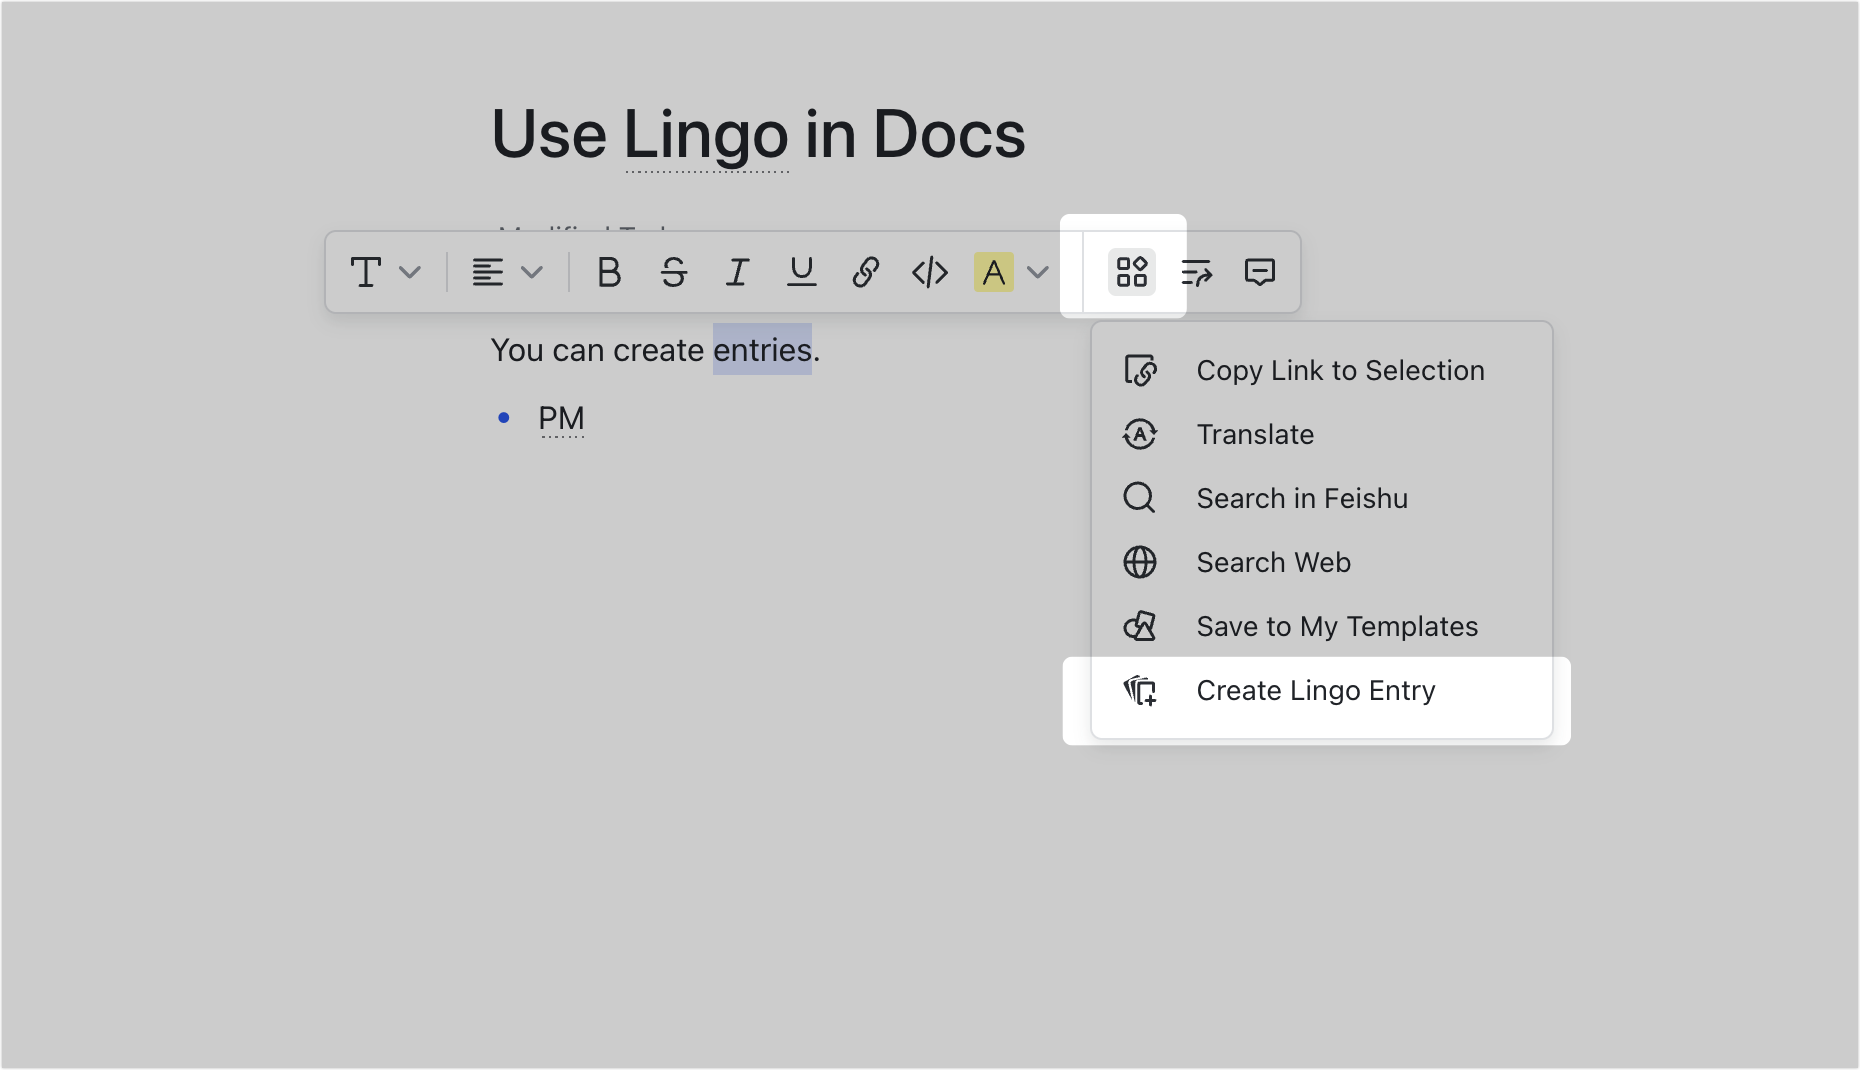Click the Search Web globe icon
The image size is (1860, 1070).
click(1140, 562)
